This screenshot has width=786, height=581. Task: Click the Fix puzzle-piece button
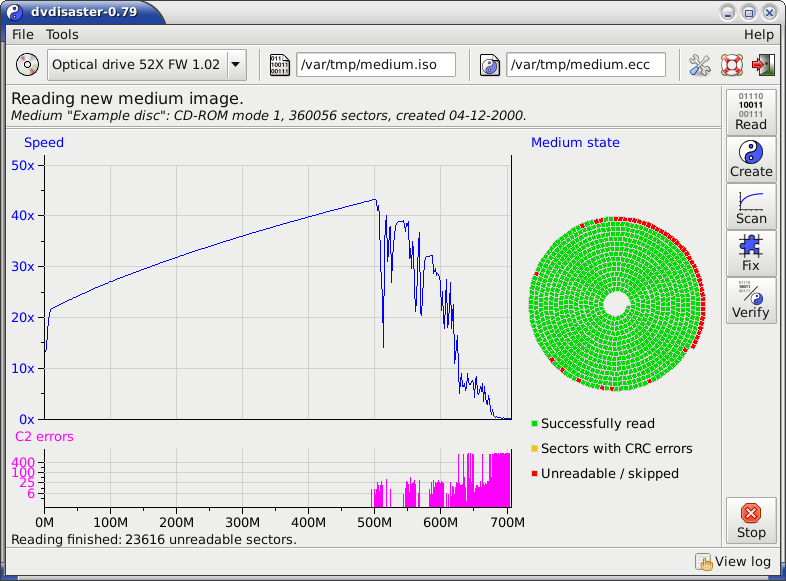pos(750,253)
